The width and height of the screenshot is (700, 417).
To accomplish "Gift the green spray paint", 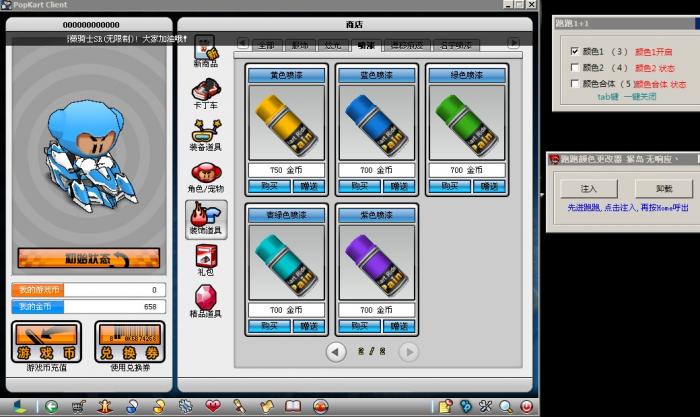I will pyautogui.click(x=489, y=186).
